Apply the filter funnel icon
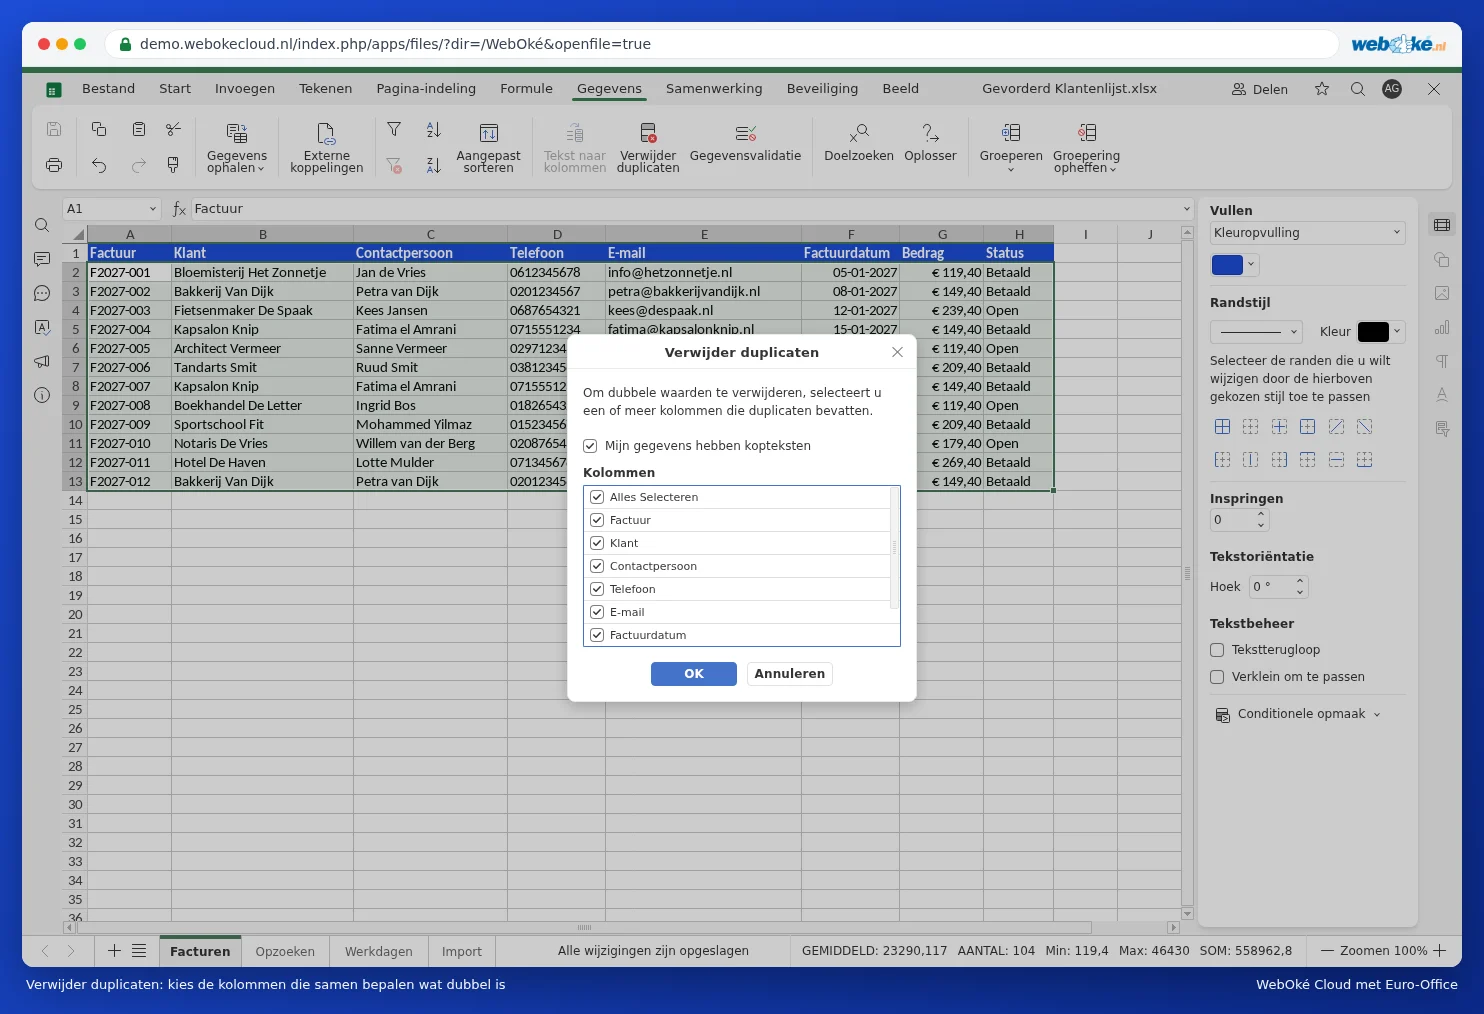 pyautogui.click(x=394, y=129)
